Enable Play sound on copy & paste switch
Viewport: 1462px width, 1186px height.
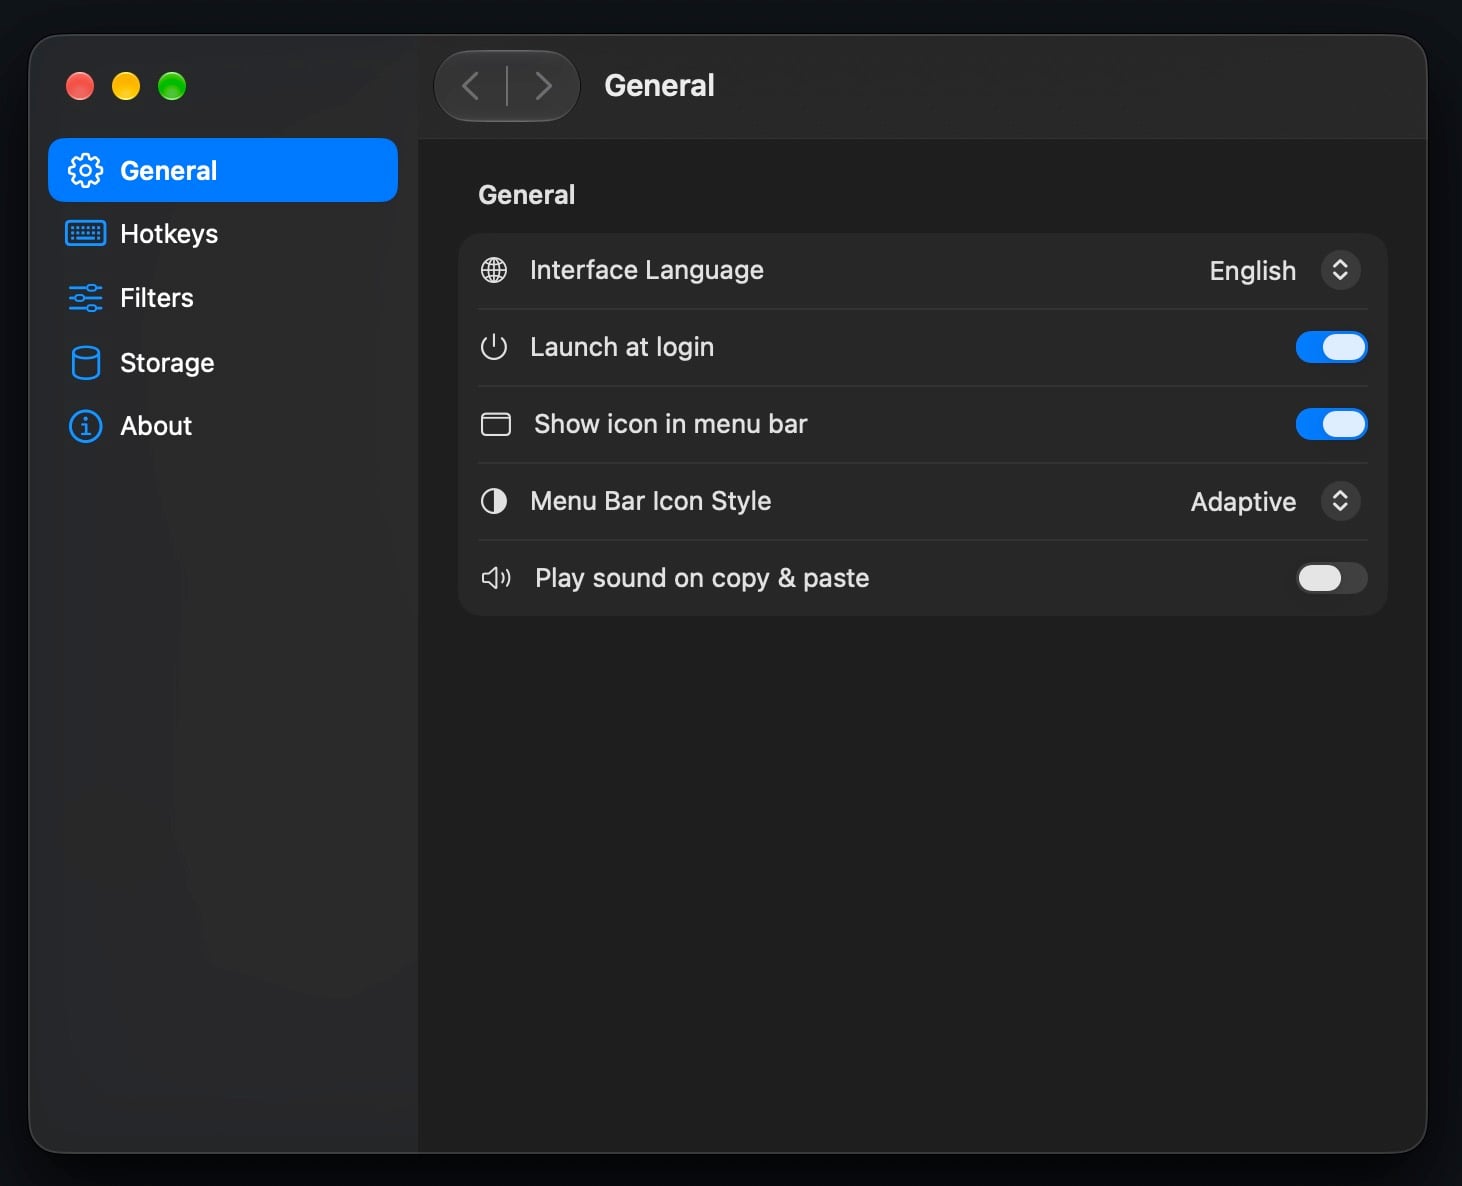click(x=1331, y=578)
